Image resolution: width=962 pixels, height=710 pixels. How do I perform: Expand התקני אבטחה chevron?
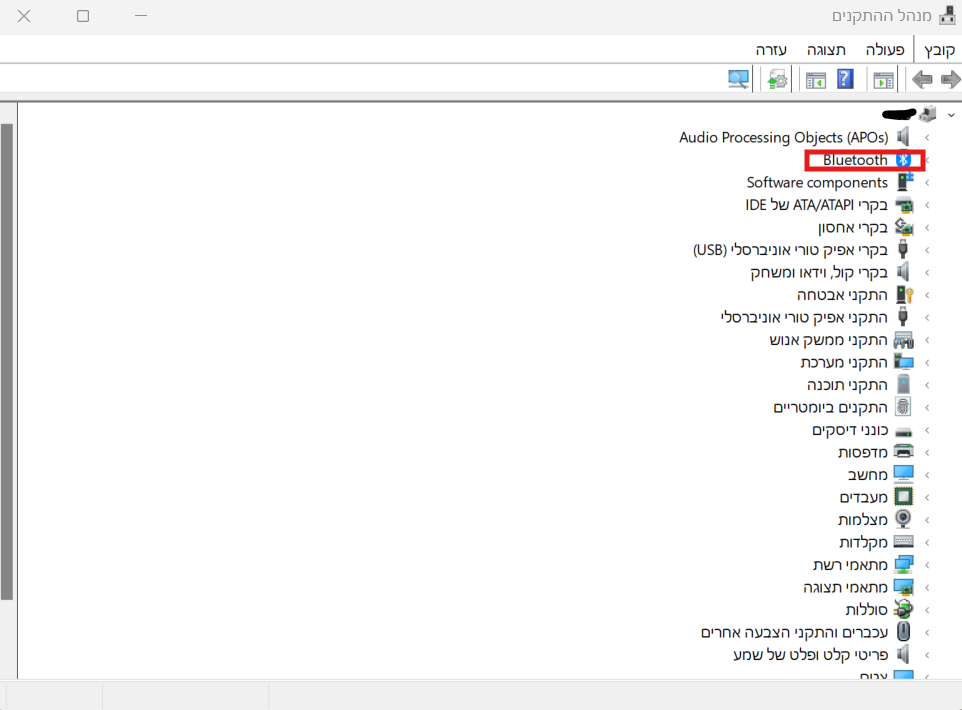coord(927,295)
